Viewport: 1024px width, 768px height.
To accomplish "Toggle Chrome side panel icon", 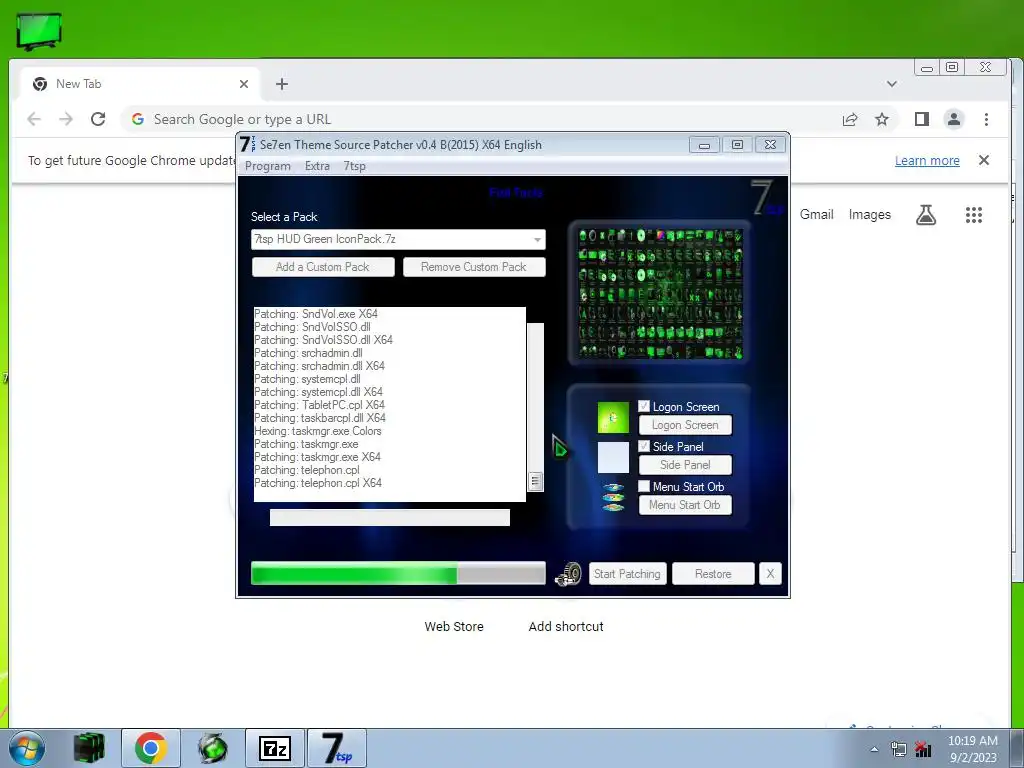I will [921, 120].
